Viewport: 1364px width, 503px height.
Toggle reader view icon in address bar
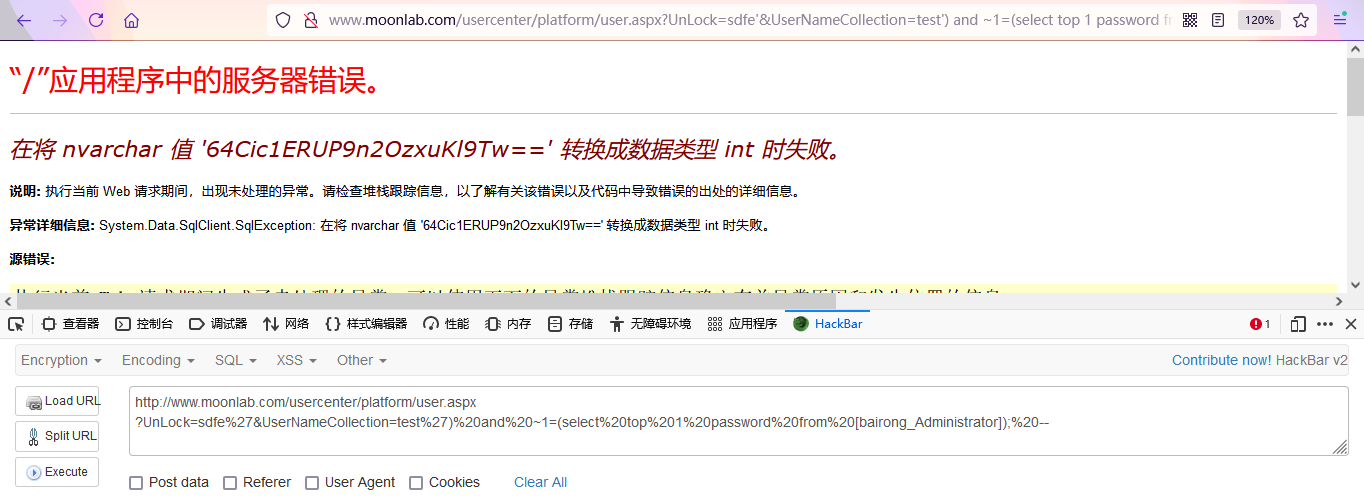pos(1218,20)
